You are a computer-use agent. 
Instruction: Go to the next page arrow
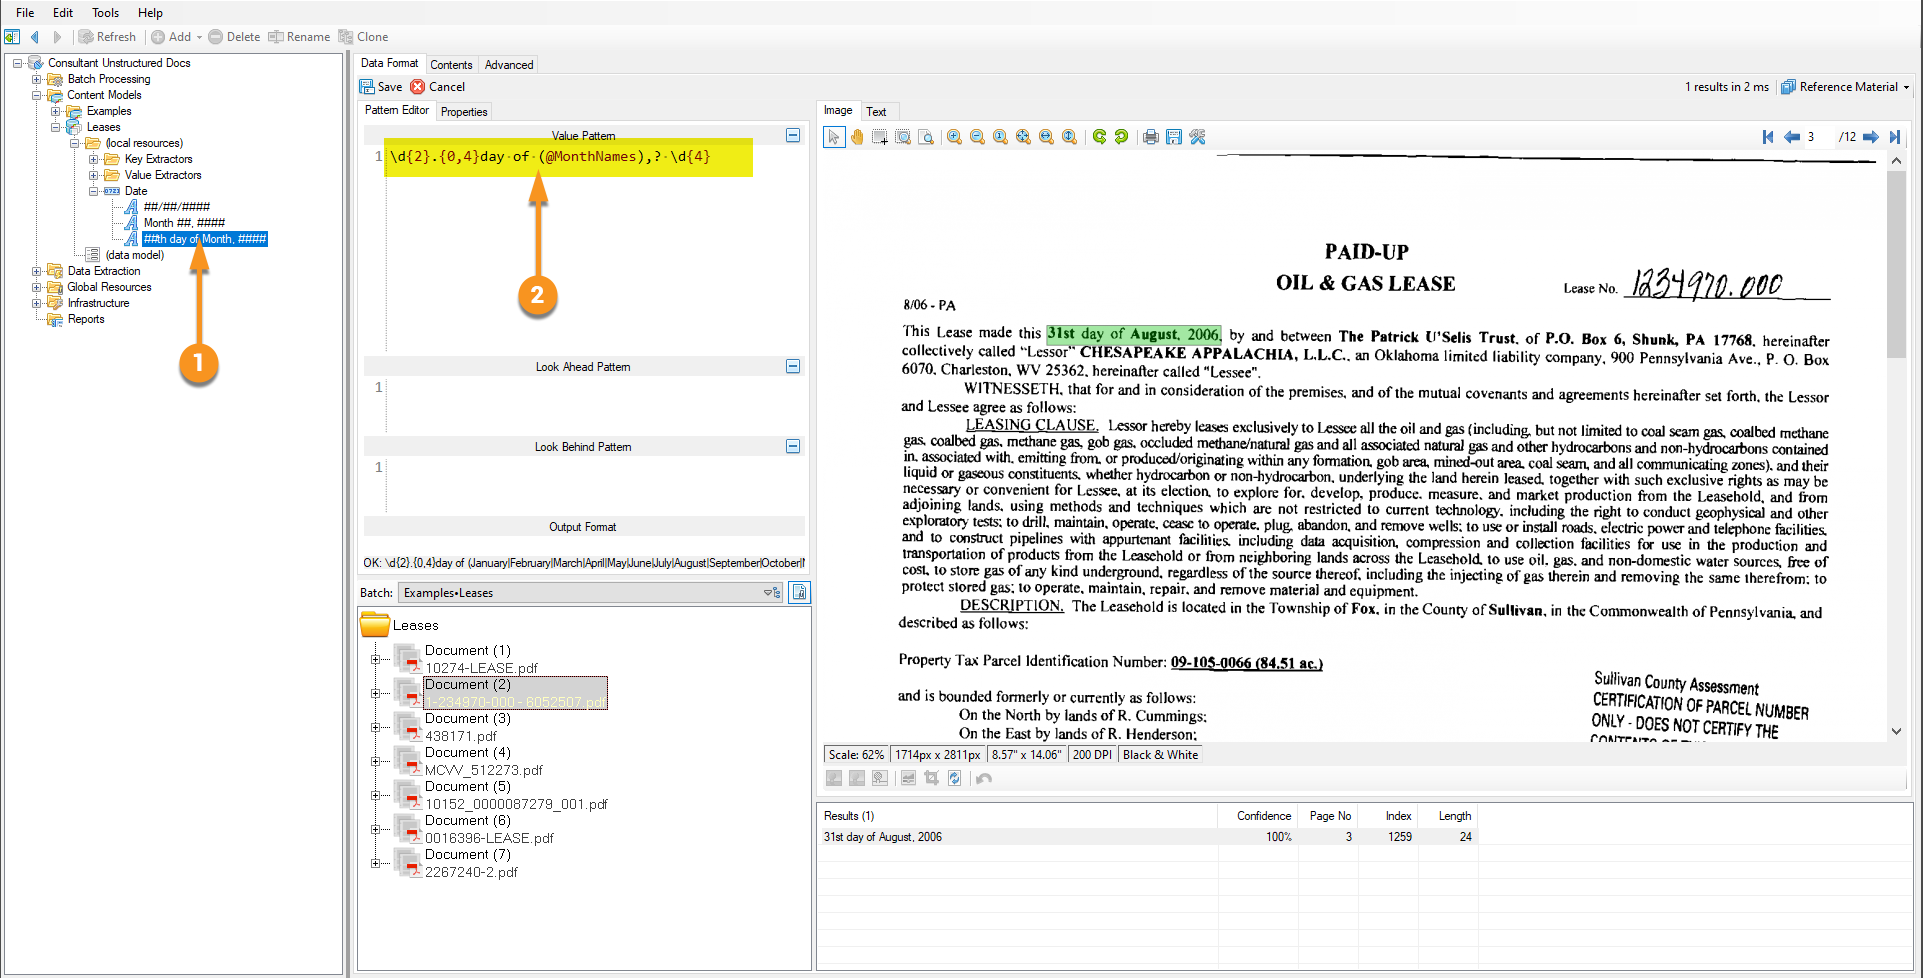click(x=1870, y=137)
